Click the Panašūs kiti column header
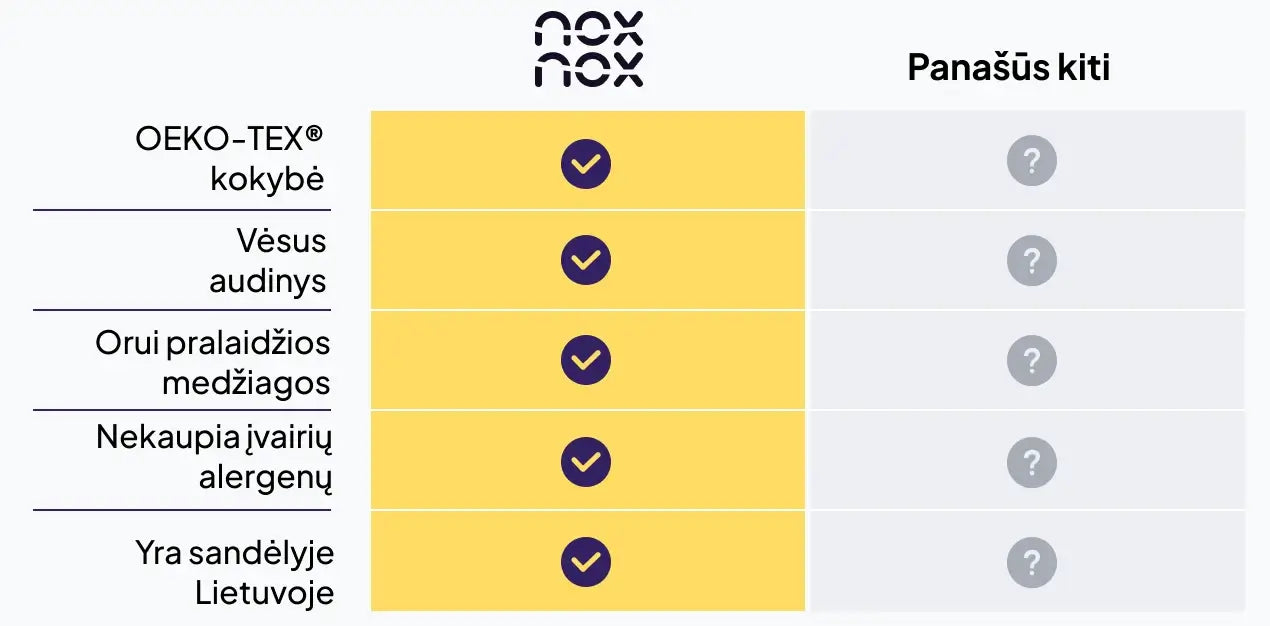The image size is (1270, 626). click(x=1008, y=67)
